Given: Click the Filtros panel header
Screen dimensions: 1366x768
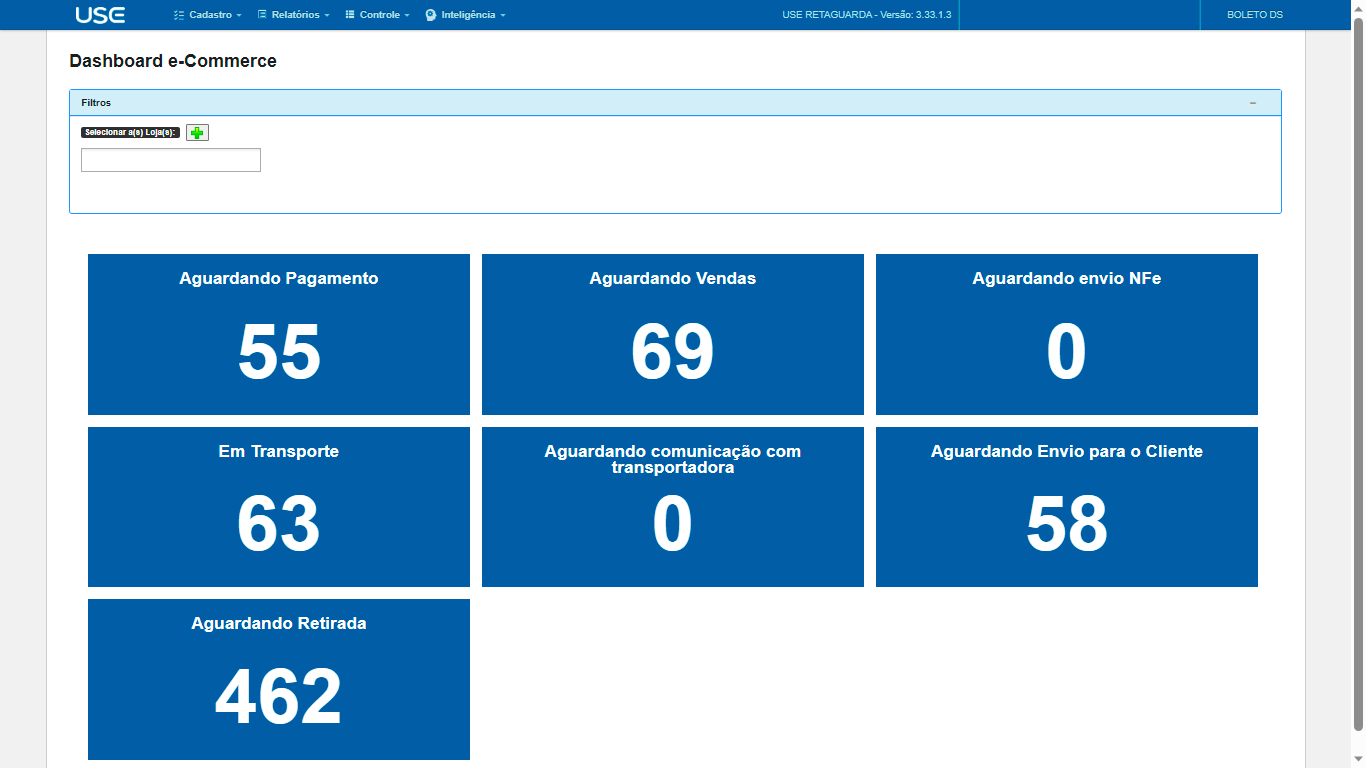Looking at the screenshot, I should 675,103.
